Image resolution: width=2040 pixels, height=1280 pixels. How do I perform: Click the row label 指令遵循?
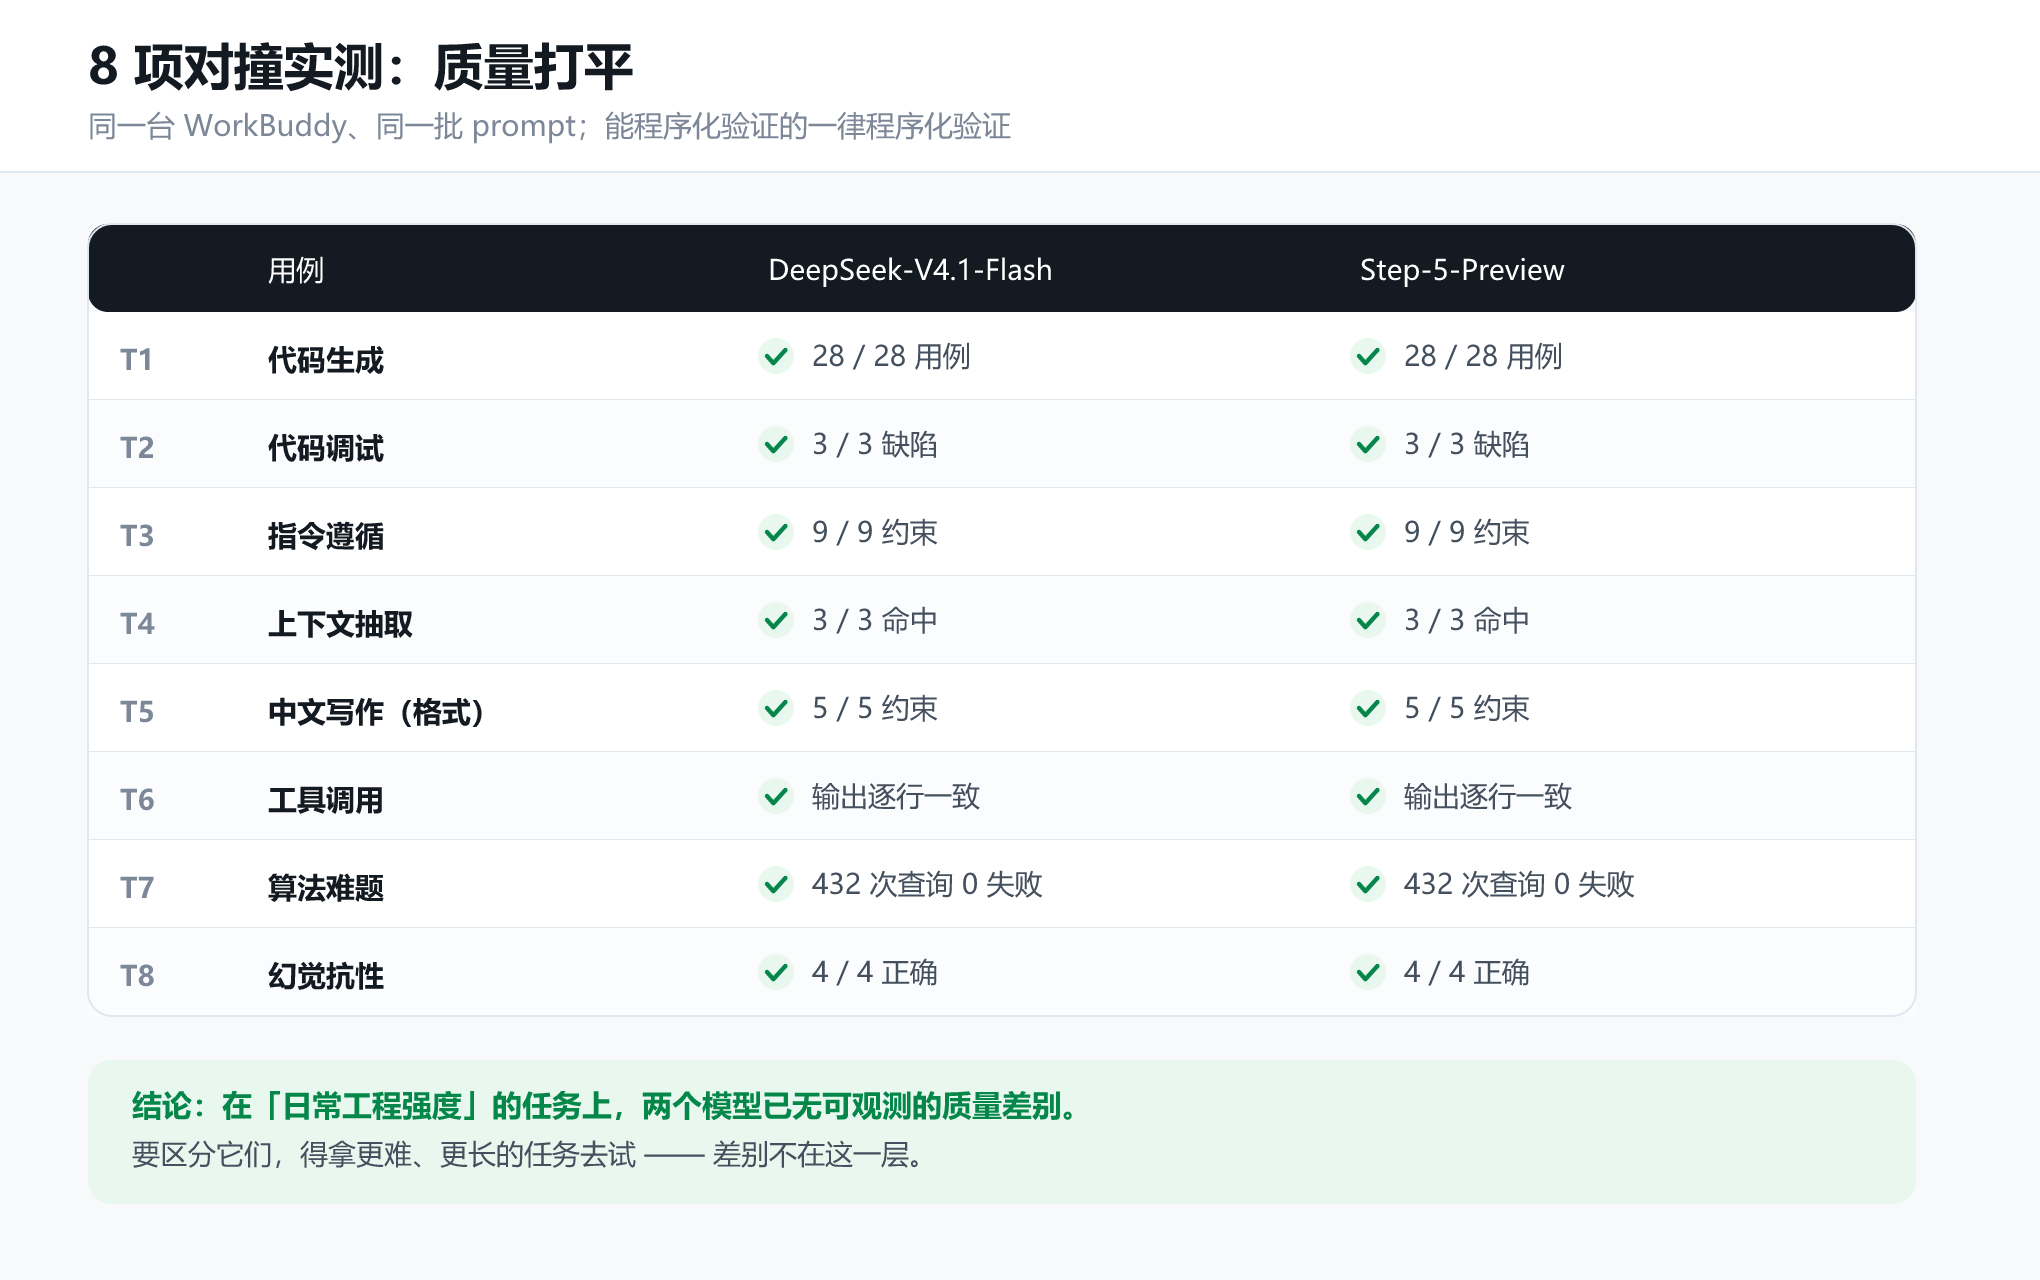(x=326, y=536)
